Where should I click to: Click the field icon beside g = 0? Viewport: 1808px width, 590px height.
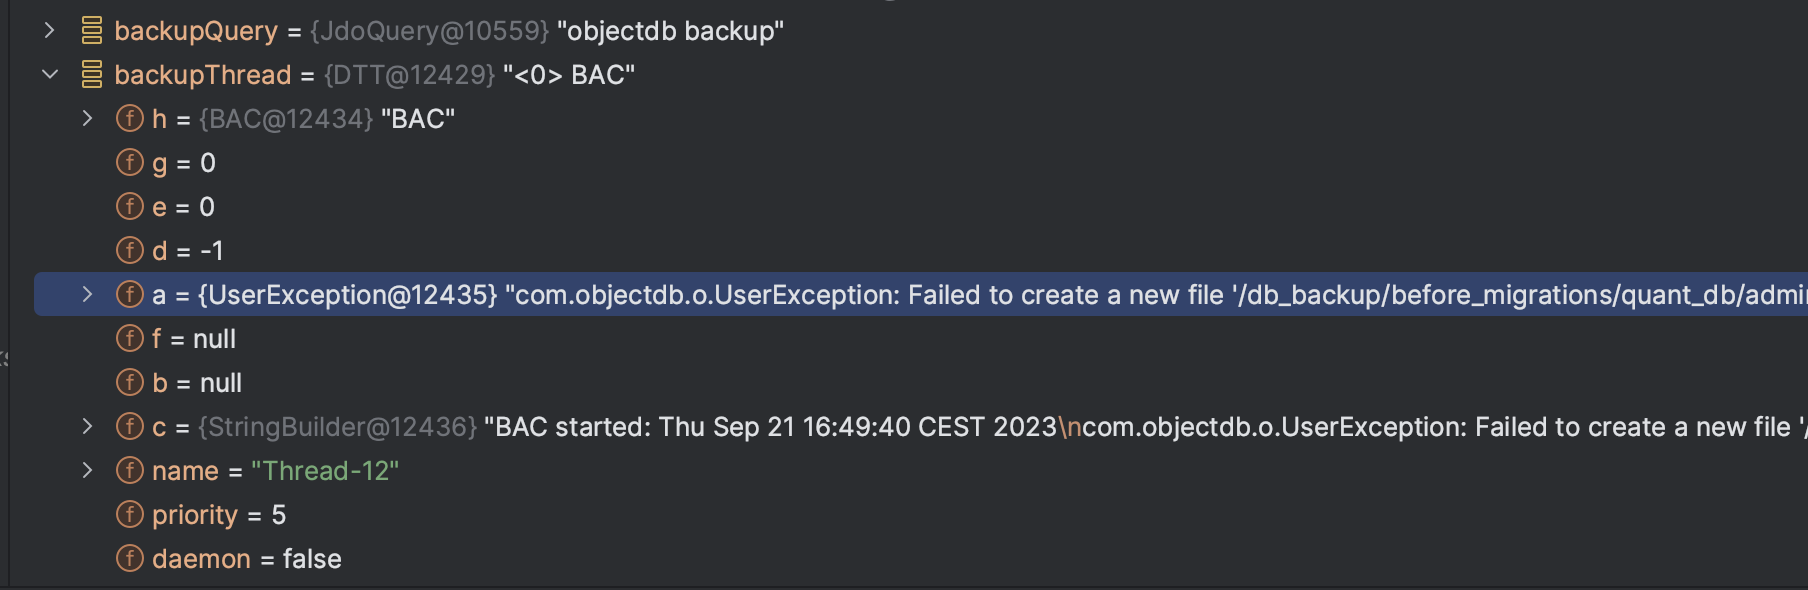pyautogui.click(x=130, y=163)
